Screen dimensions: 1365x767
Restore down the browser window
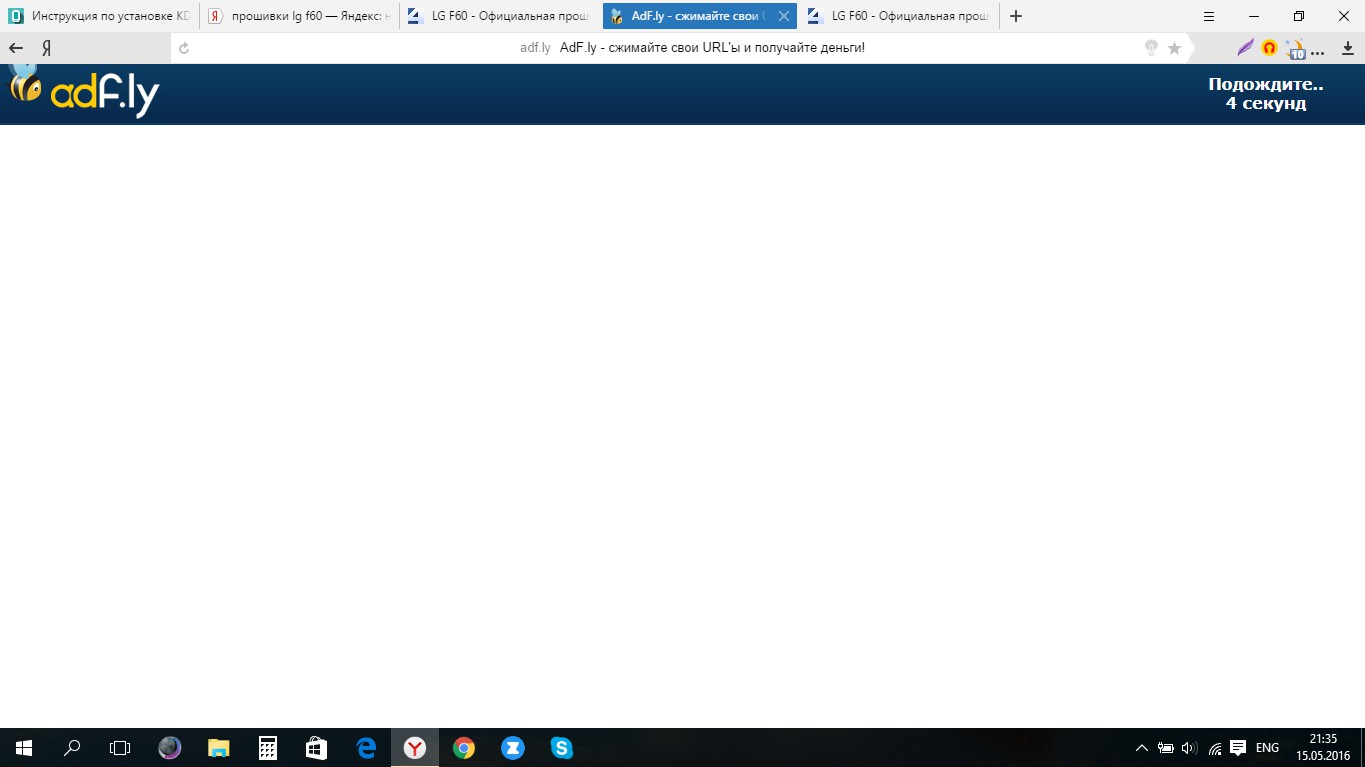[1299, 16]
